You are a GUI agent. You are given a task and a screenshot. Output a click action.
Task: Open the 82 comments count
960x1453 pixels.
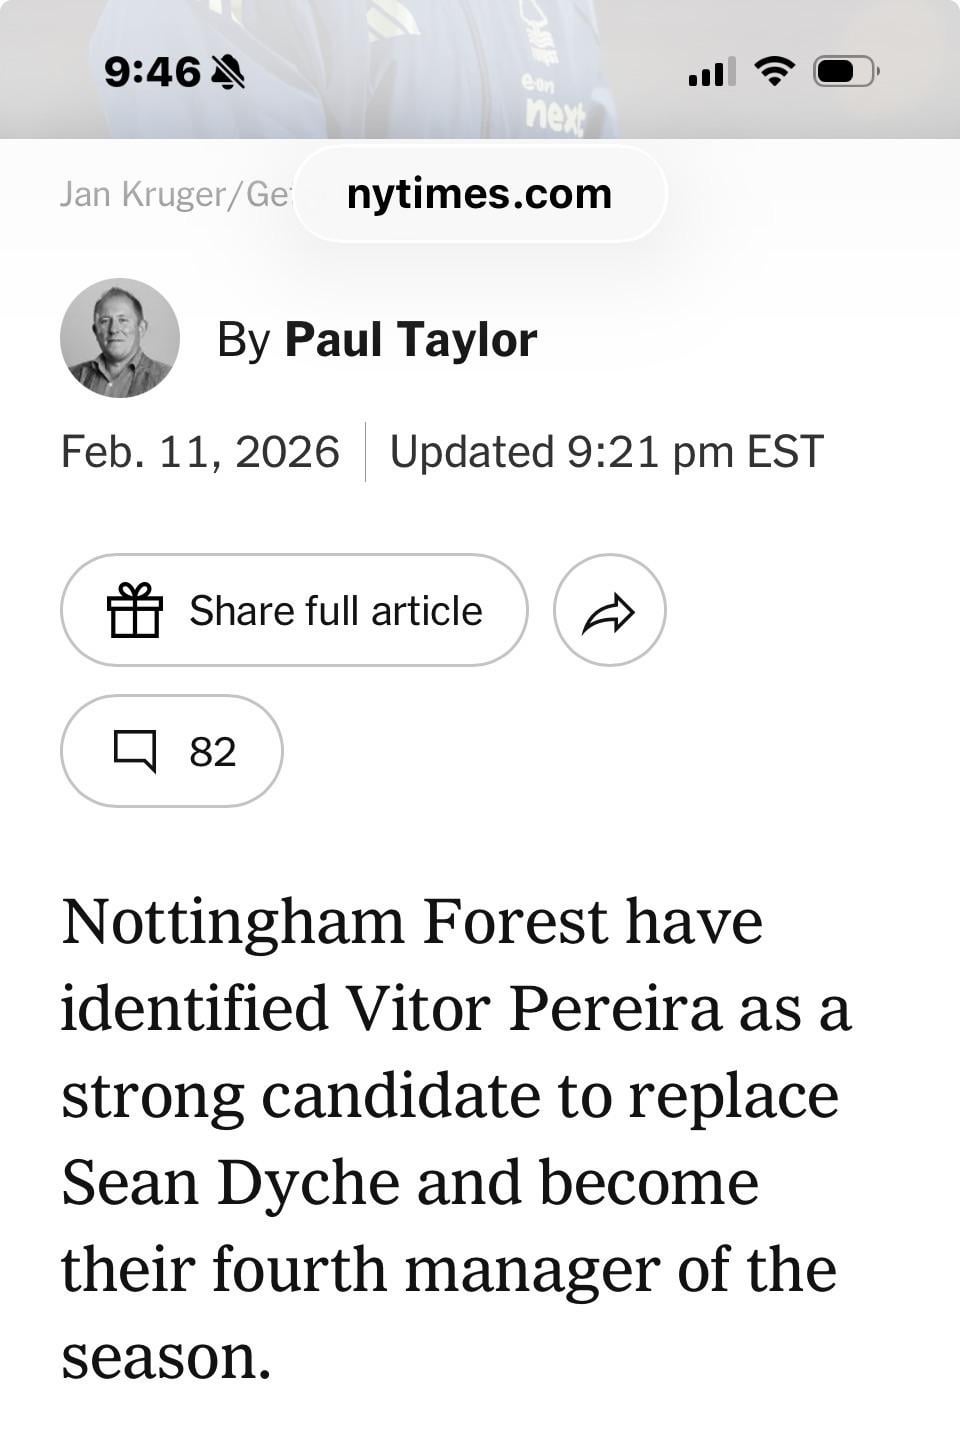212,752
